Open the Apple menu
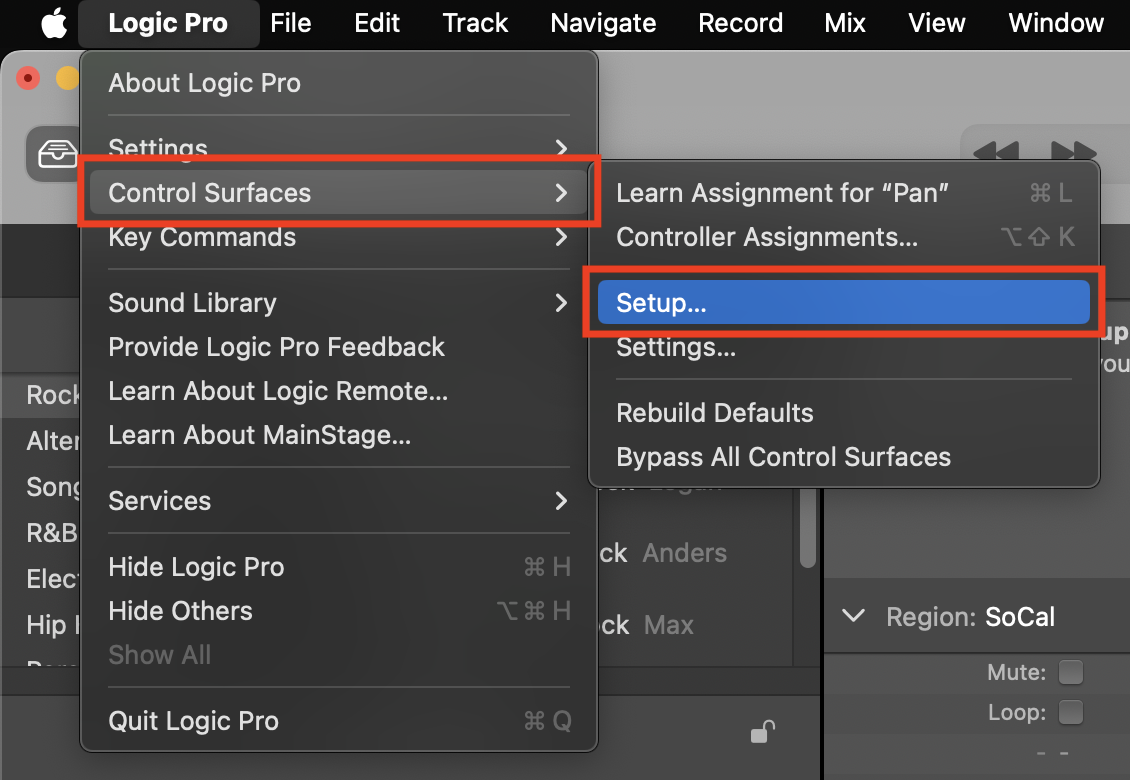Screen dimensions: 1130x780 pos(54,23)
